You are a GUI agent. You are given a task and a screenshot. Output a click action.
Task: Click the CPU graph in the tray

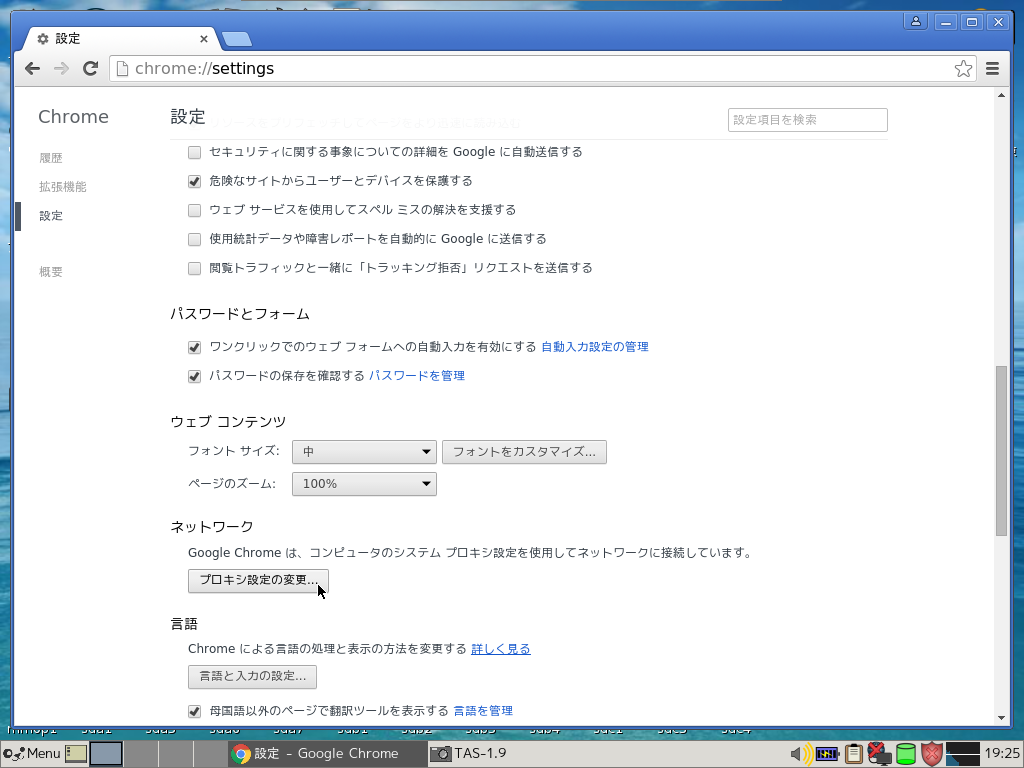point(963,754)
